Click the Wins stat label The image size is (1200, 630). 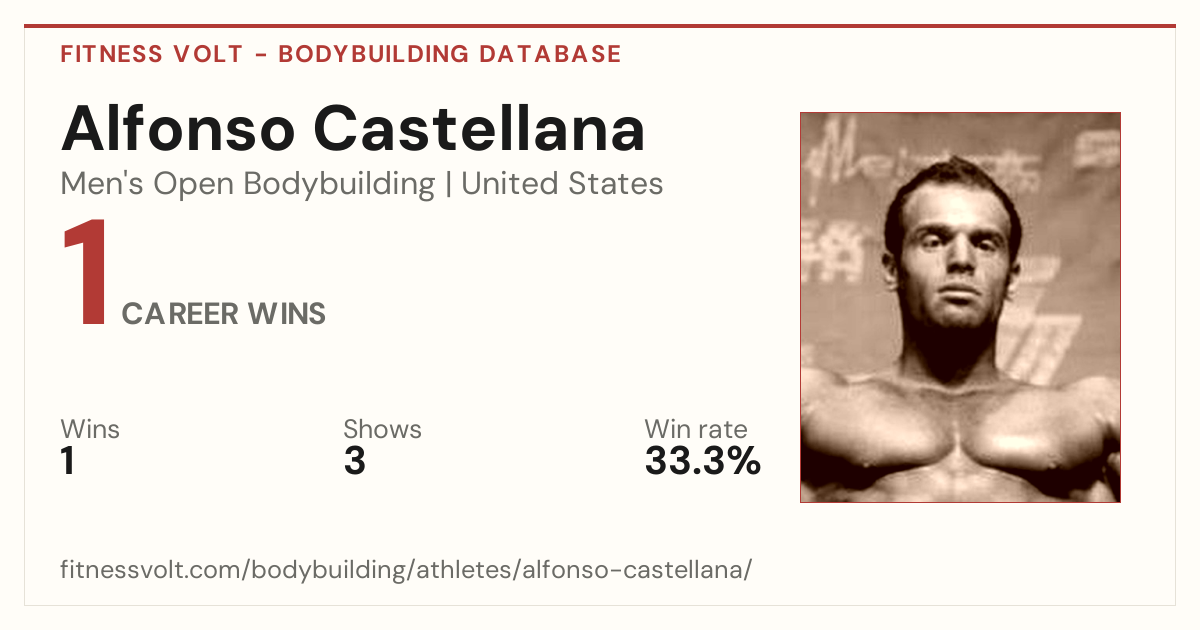90,429
